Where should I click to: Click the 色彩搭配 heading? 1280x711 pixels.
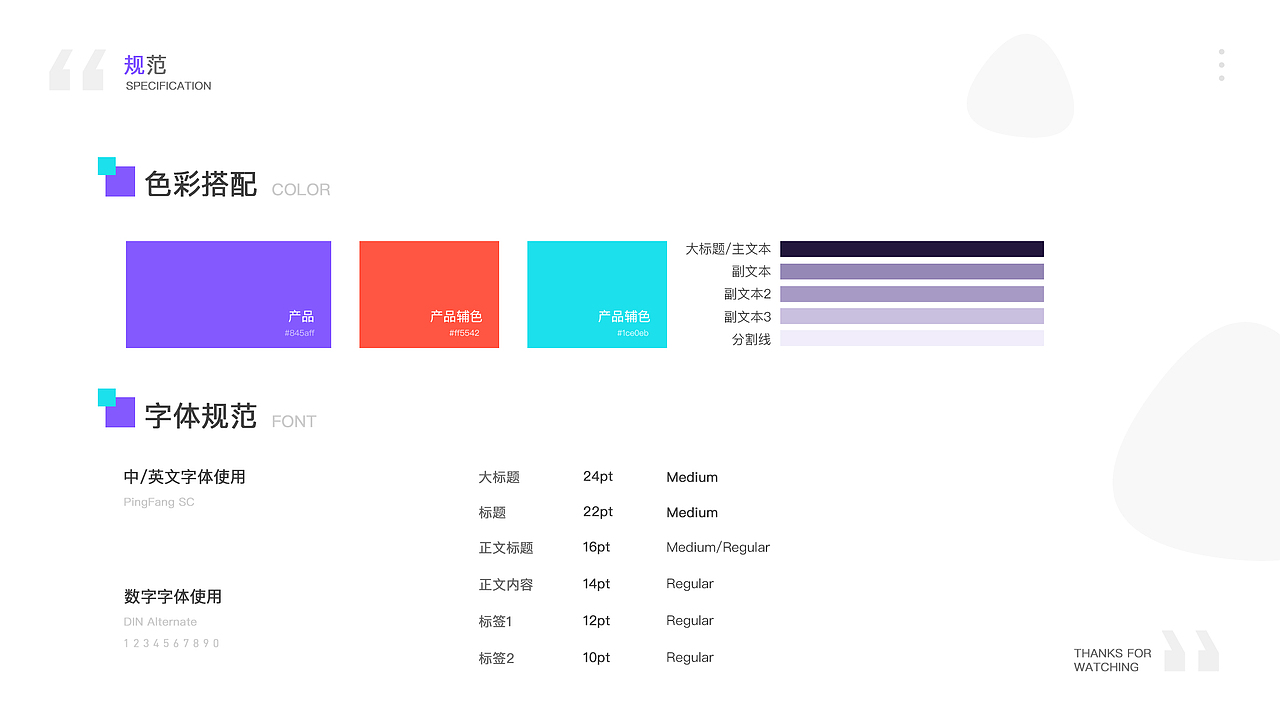[201, 184]
